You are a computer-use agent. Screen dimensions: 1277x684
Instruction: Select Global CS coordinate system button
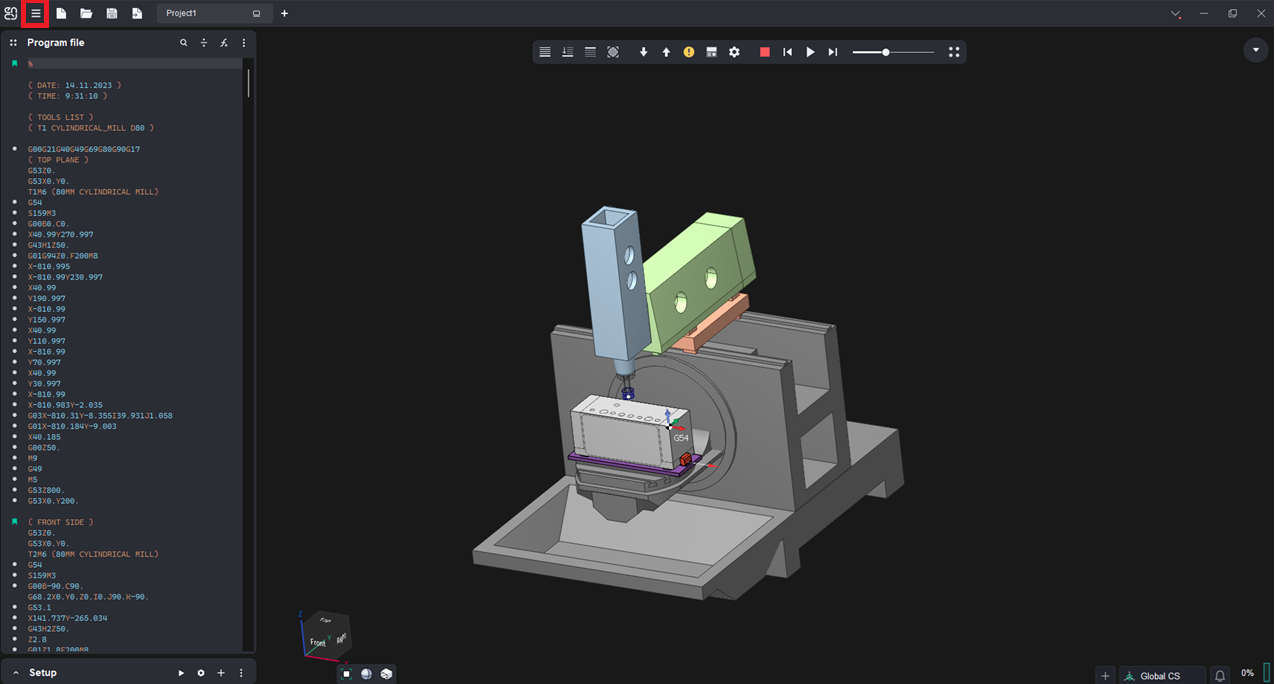(x=1160, y=676)
